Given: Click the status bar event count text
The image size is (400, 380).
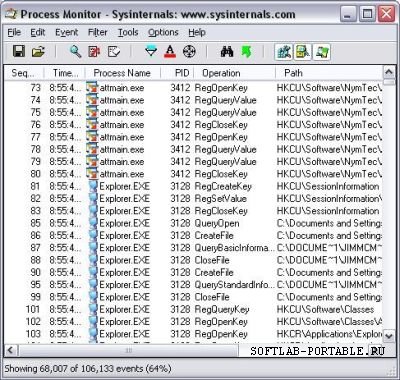Looking at the screenshot, I should click(x=88, y=369).
